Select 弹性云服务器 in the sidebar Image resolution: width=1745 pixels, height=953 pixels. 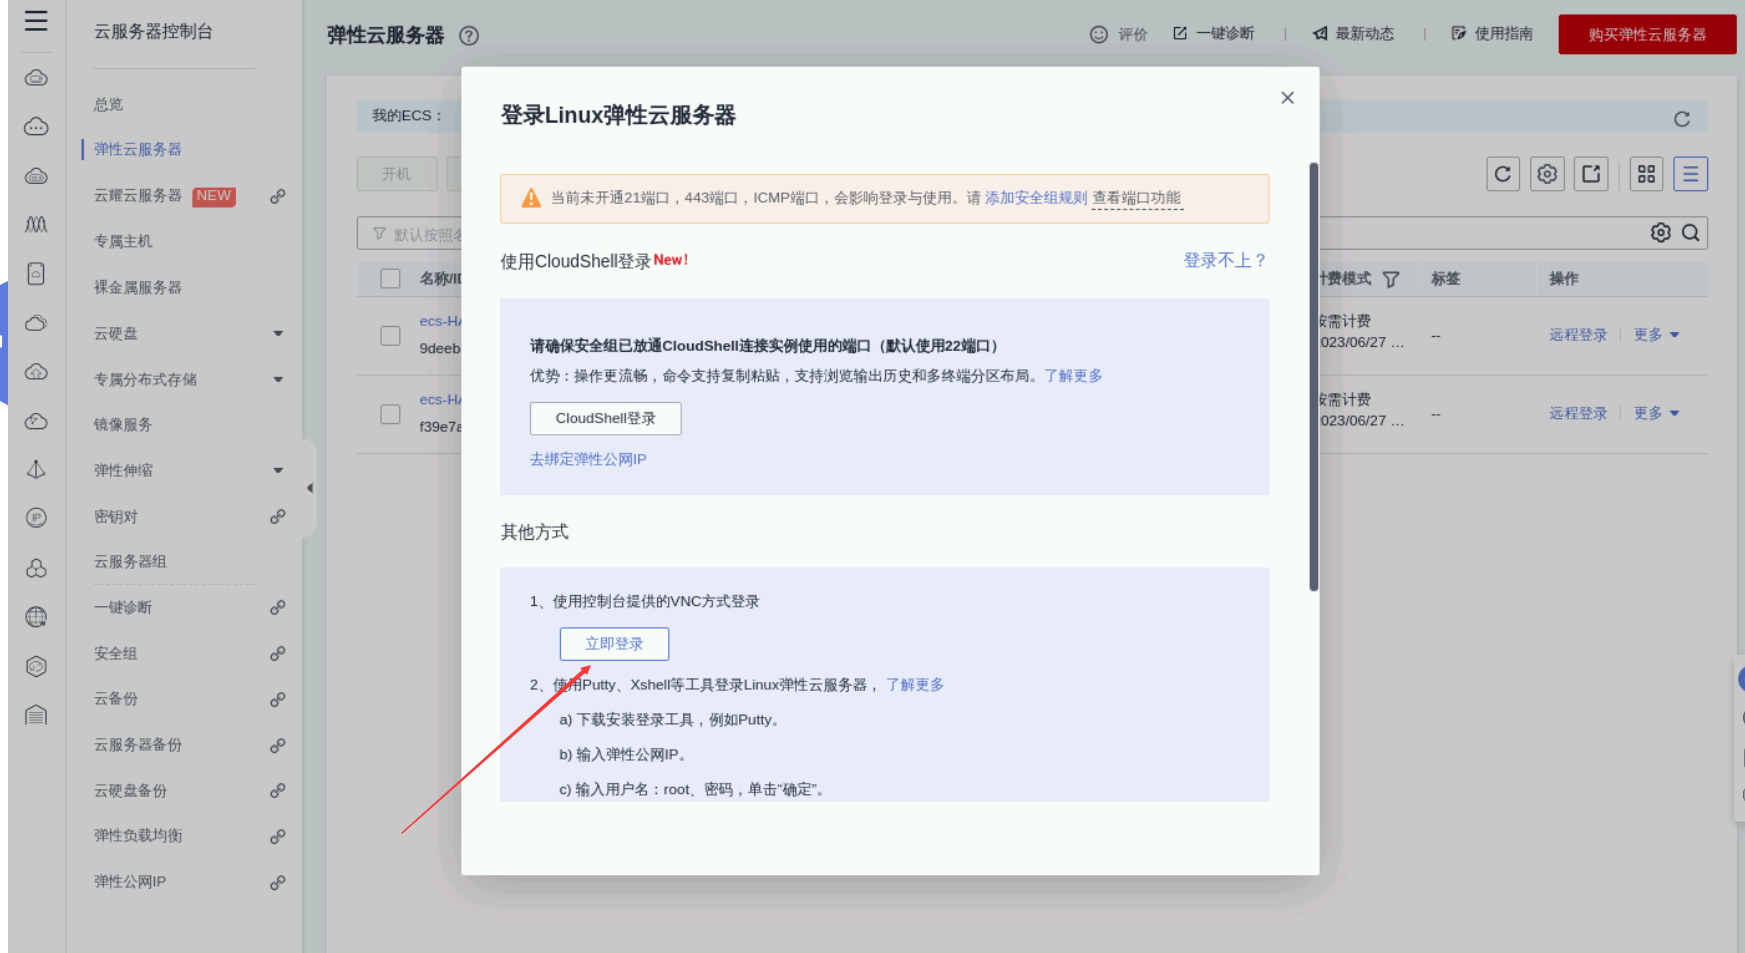click(138, 150)
